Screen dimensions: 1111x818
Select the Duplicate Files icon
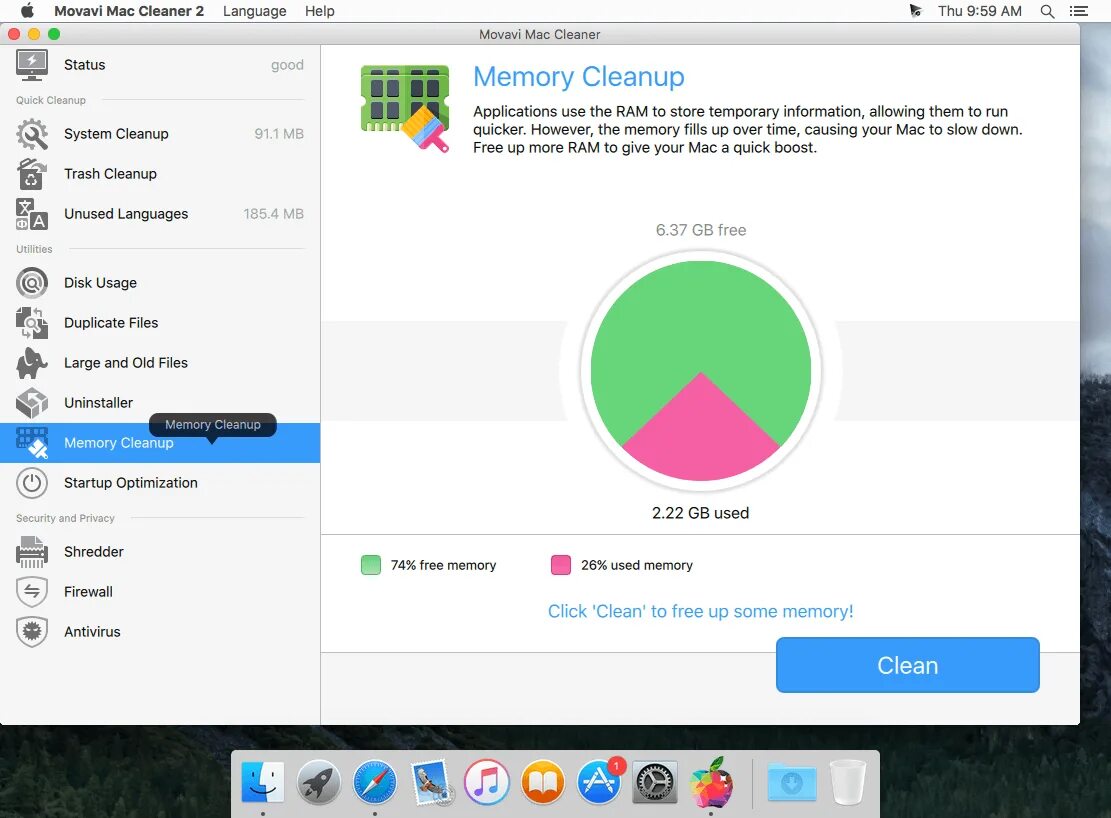click(x=32, y=323)
